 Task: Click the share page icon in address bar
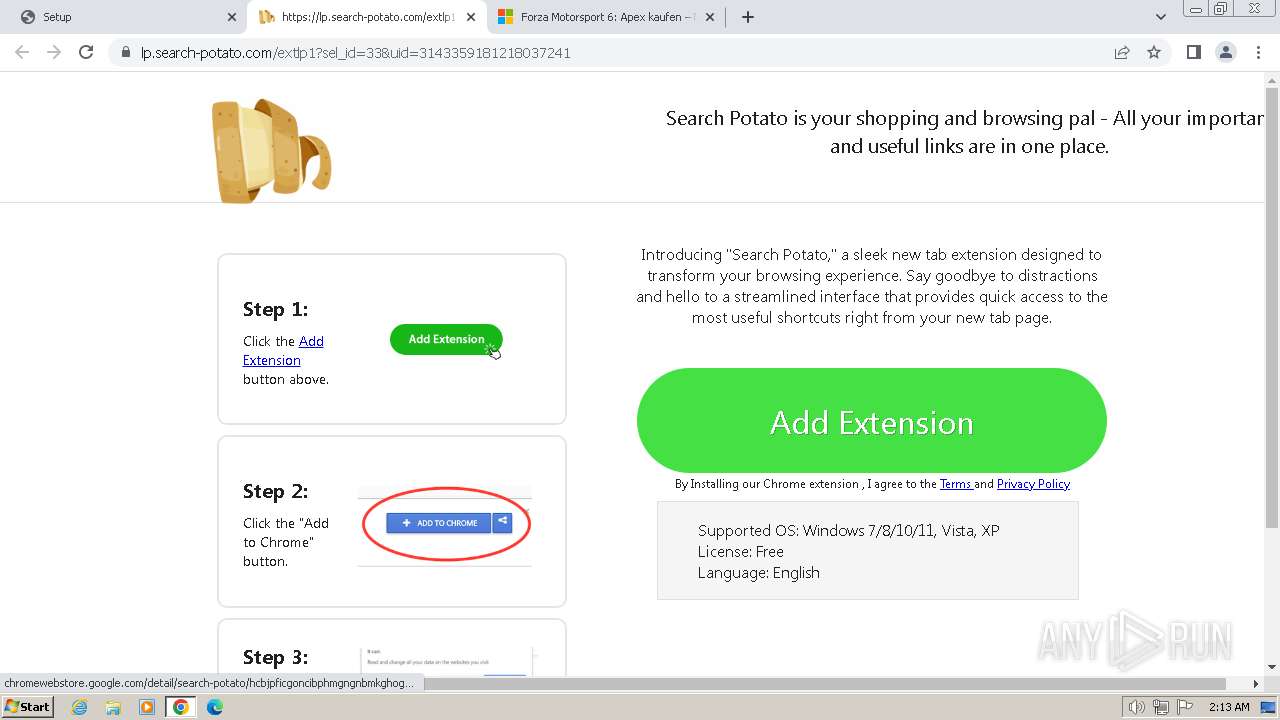click(x=1122, y=52)
